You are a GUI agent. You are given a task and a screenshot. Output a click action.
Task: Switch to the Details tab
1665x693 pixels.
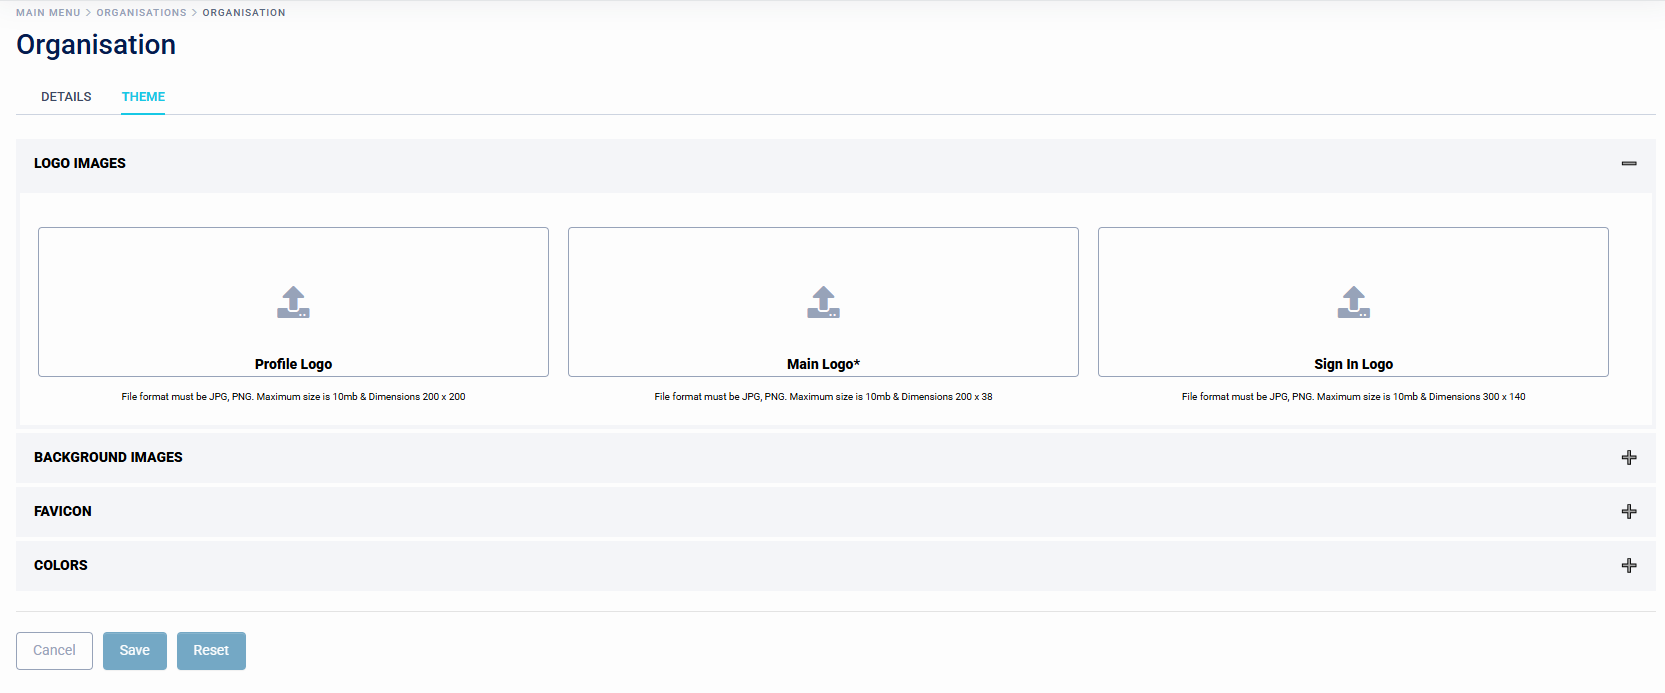pos(66,97)
